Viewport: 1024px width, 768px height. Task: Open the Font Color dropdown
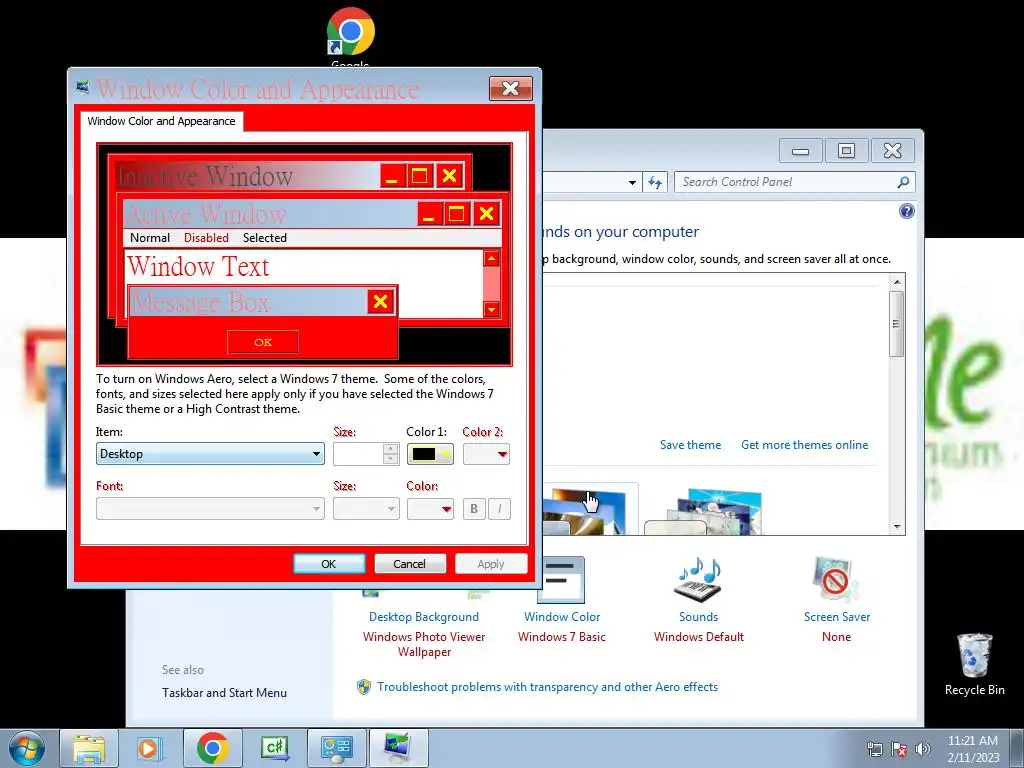[x=430, y=509]
